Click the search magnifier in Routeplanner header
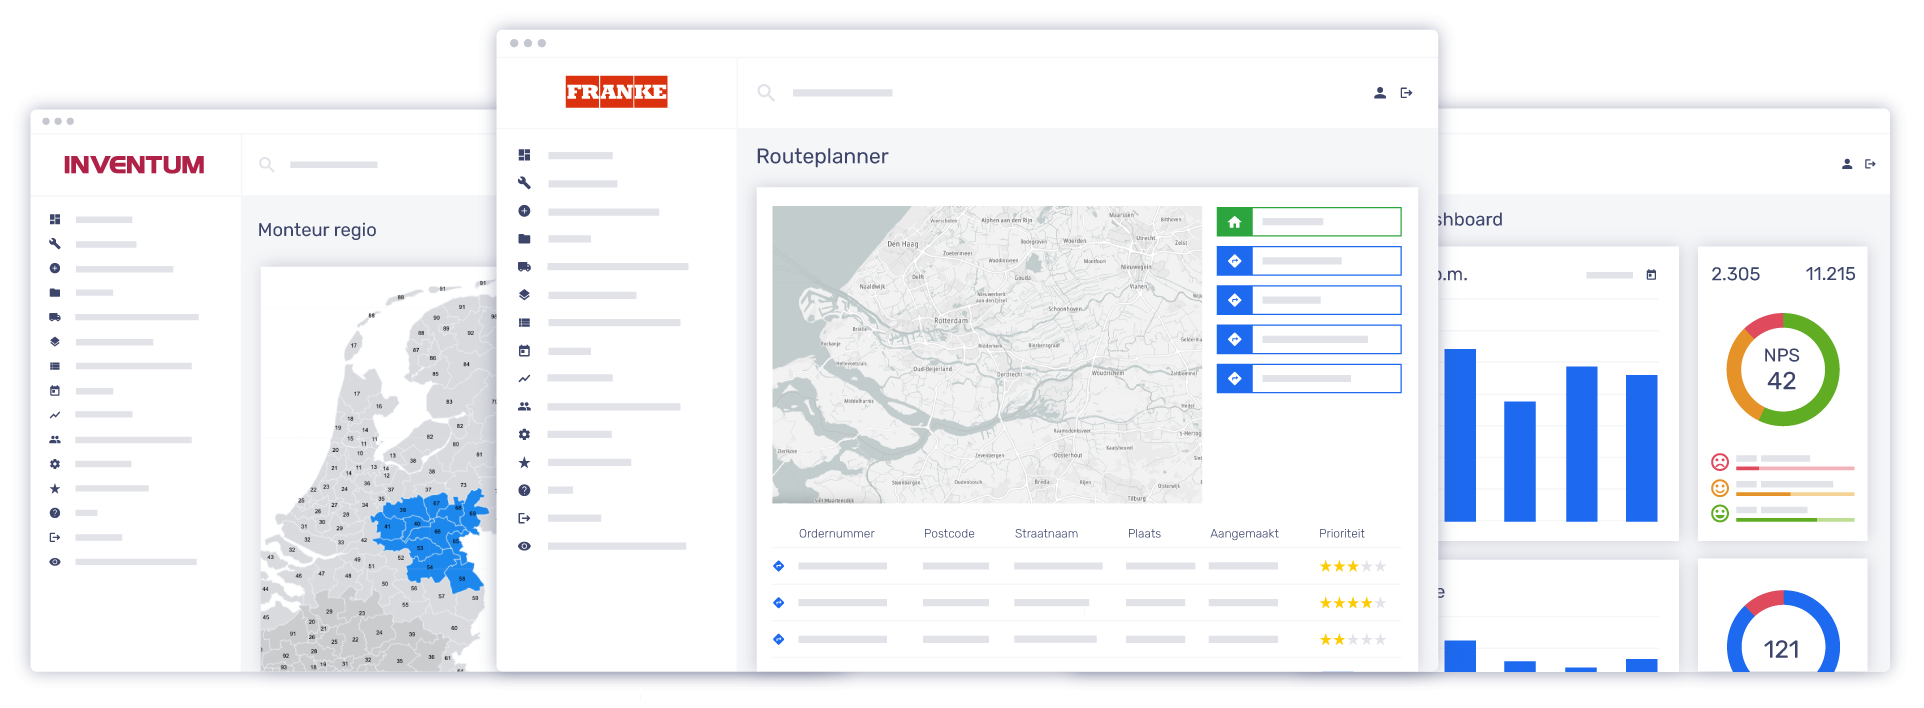Screen dimensions: 1924x708 (x=766, y=93)
